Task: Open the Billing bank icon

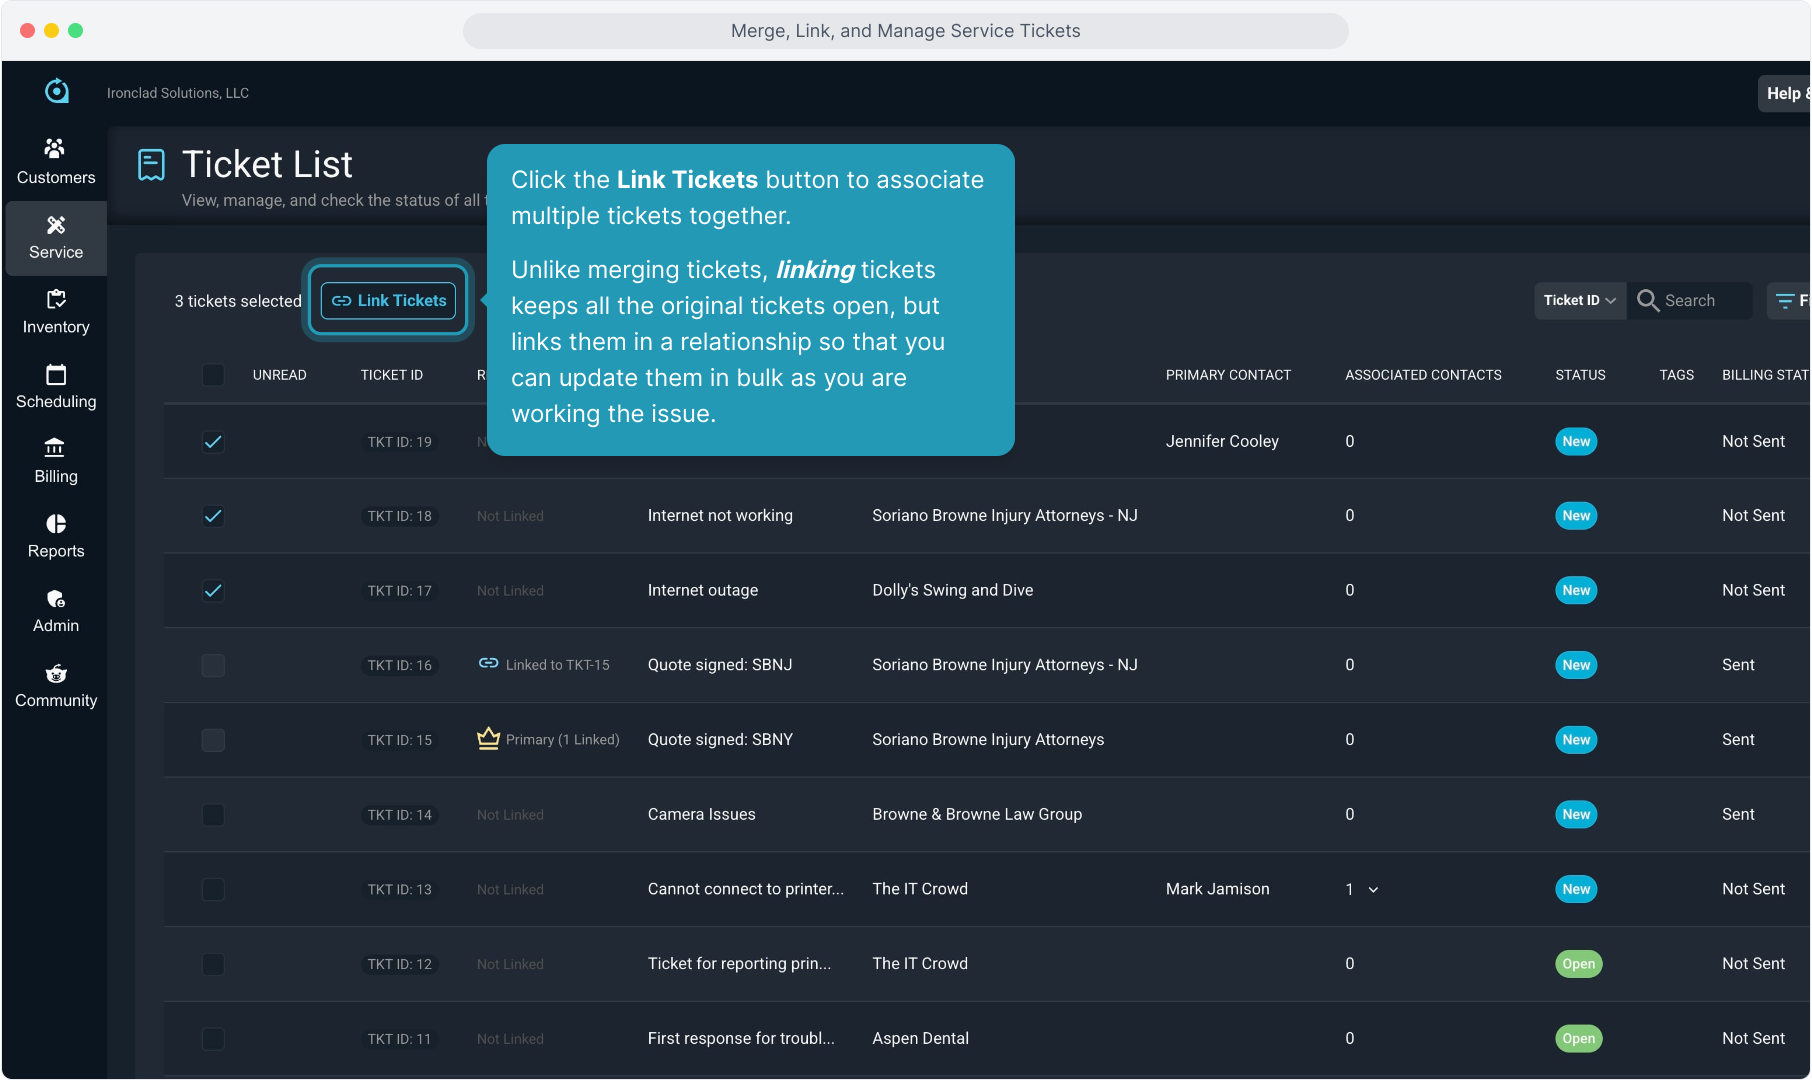Action: (x=55, y=449)
